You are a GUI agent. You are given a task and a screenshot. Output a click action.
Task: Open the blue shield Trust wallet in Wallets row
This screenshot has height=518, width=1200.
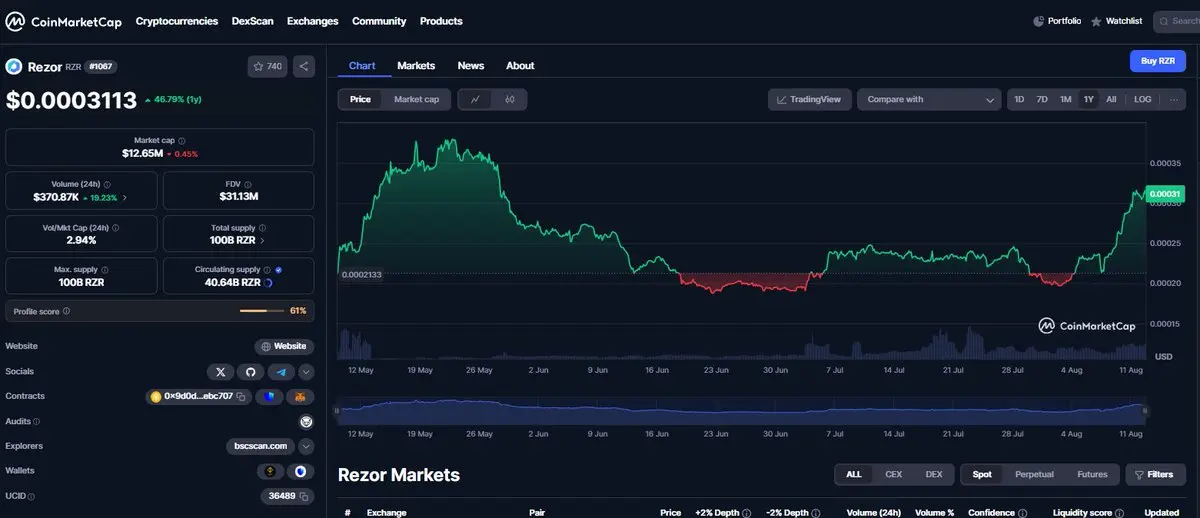pyautogui.click(x=300, y=471)
